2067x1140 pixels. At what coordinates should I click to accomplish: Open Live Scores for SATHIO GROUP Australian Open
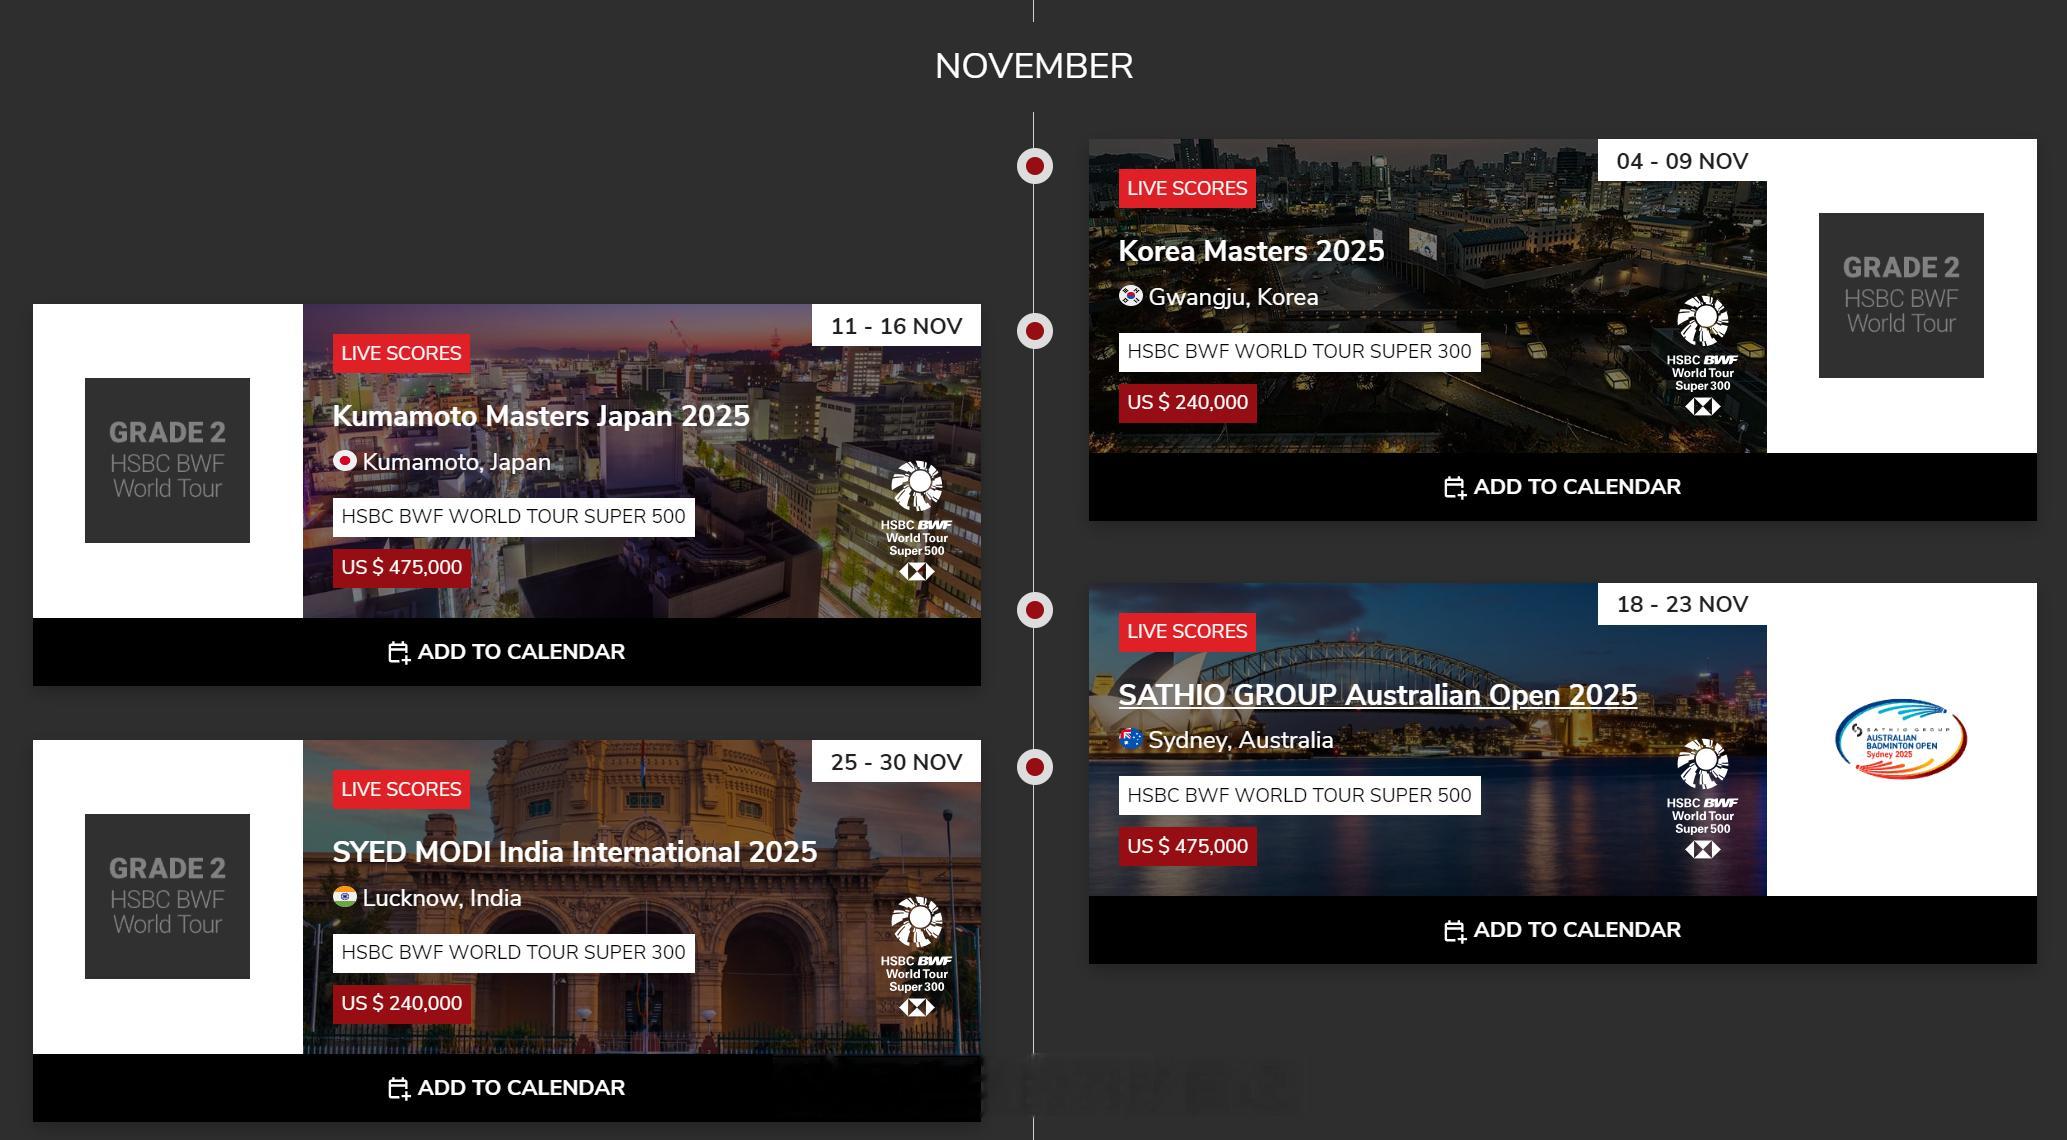1187,631
